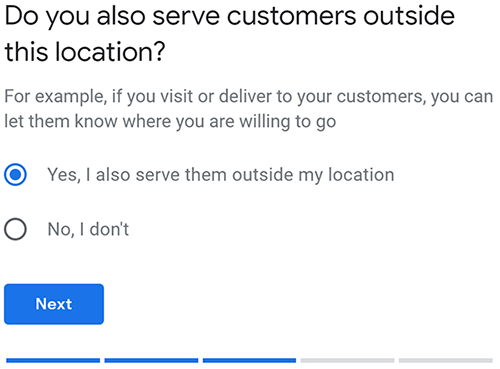
Task: Click the blue Next button
Action: pos(54,304)
